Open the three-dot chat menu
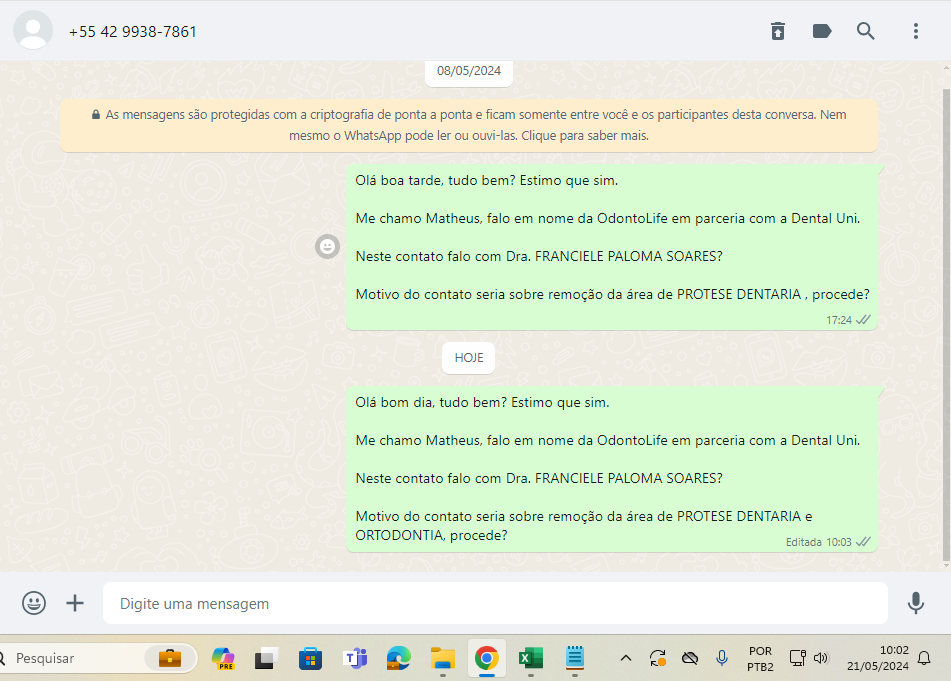Viewport: 951px width, 681px height. click(x=916, y=31)
